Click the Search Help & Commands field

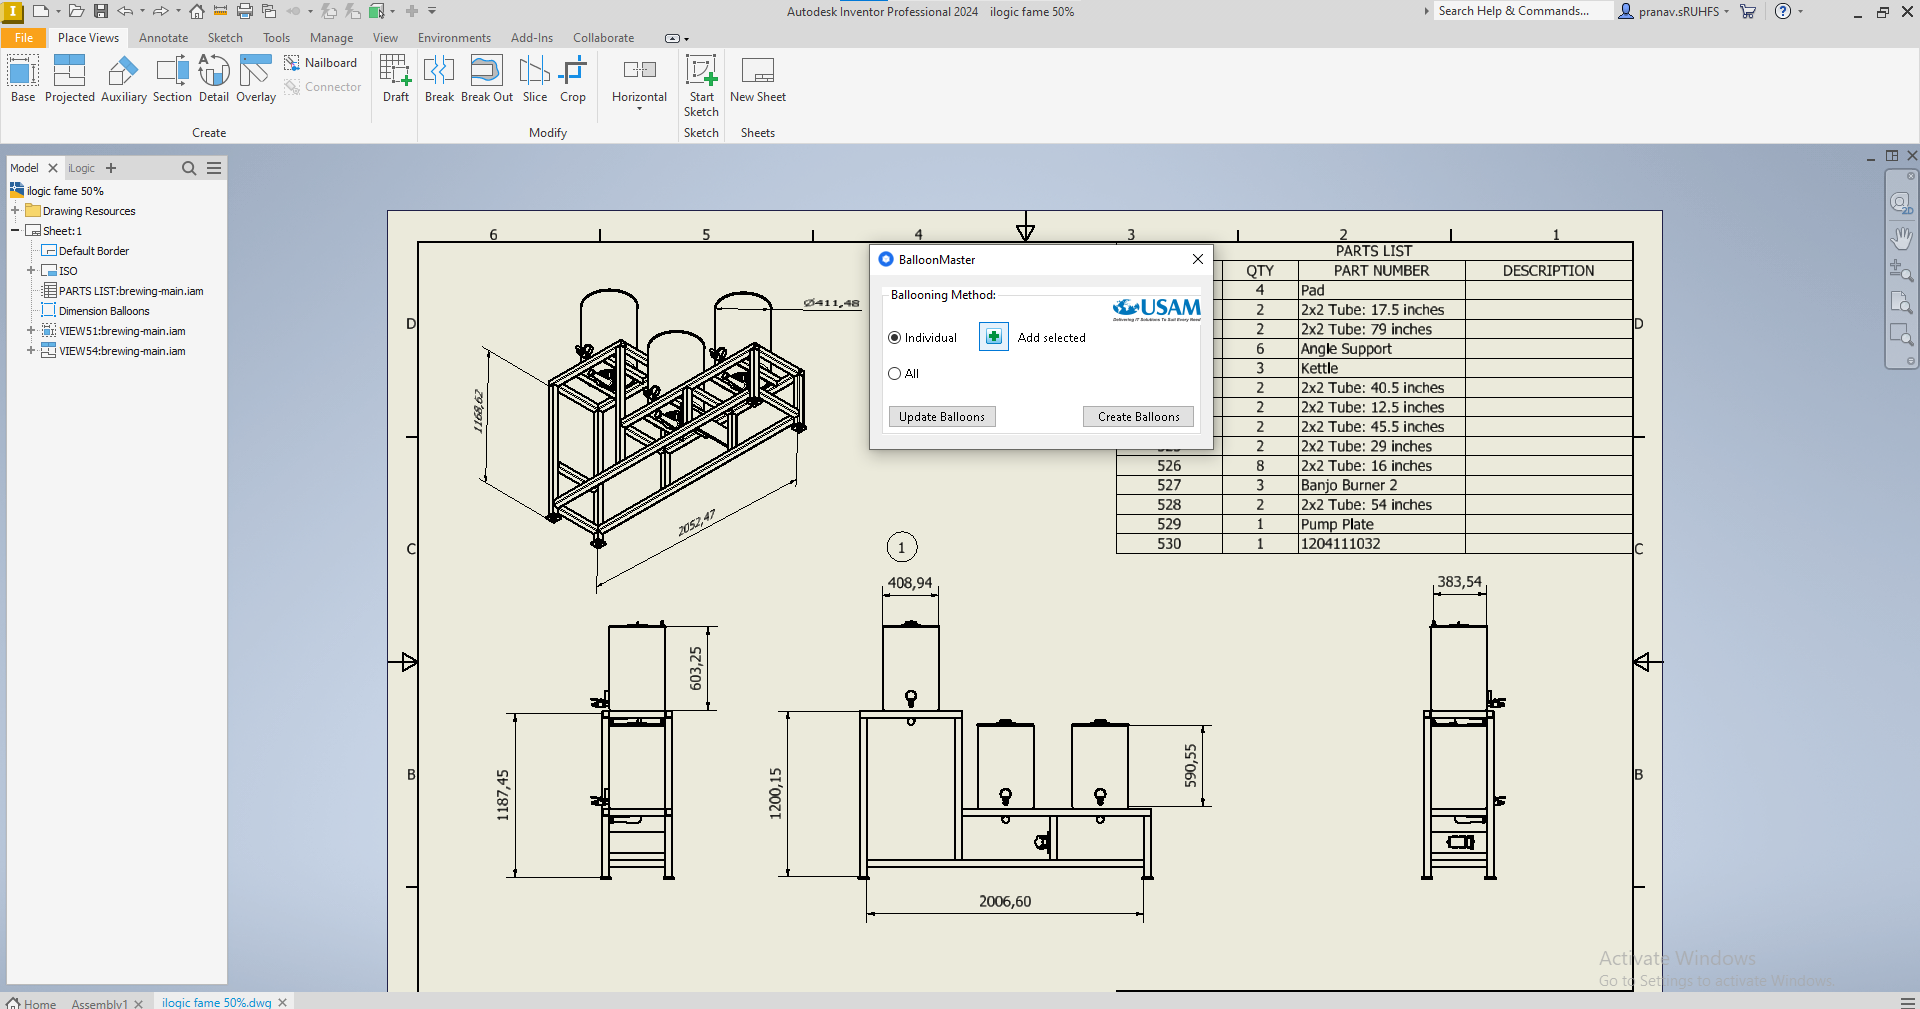(1520, 11)
